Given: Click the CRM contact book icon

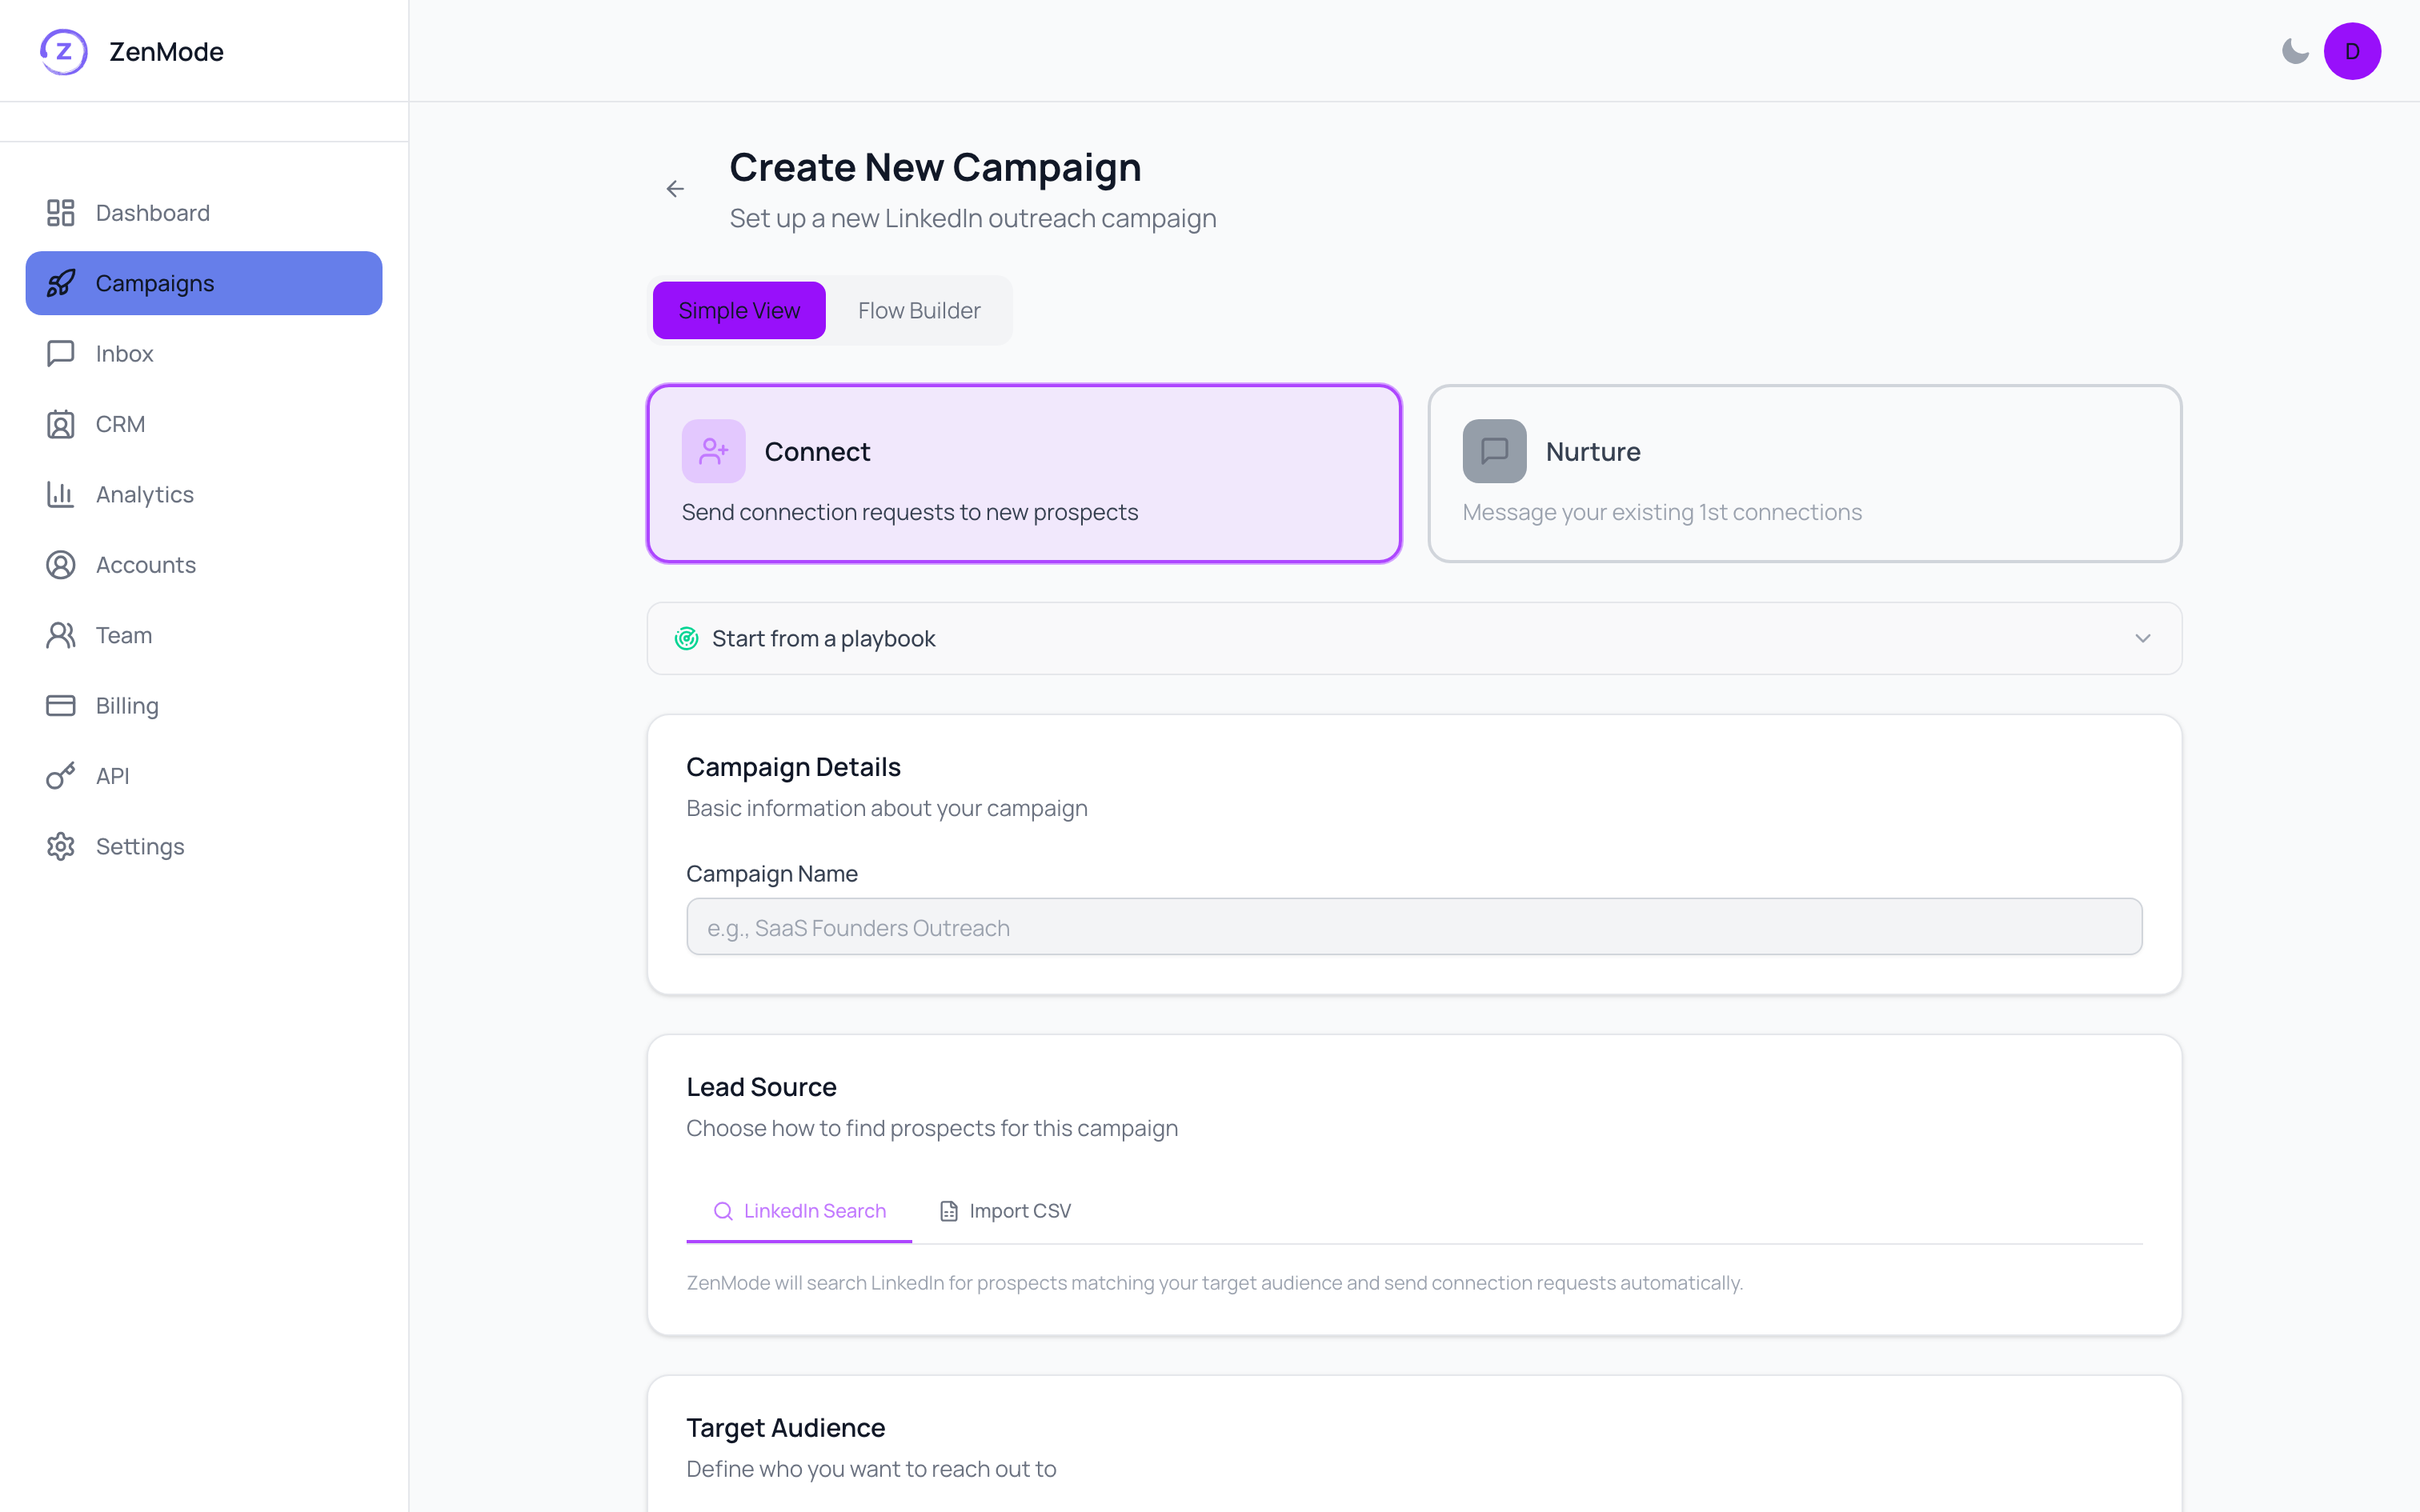Looking at the screenshot, I should click(61, 424).
